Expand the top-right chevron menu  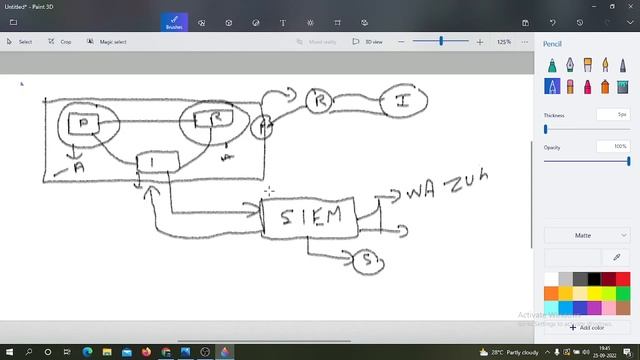[x=630, y=23]
